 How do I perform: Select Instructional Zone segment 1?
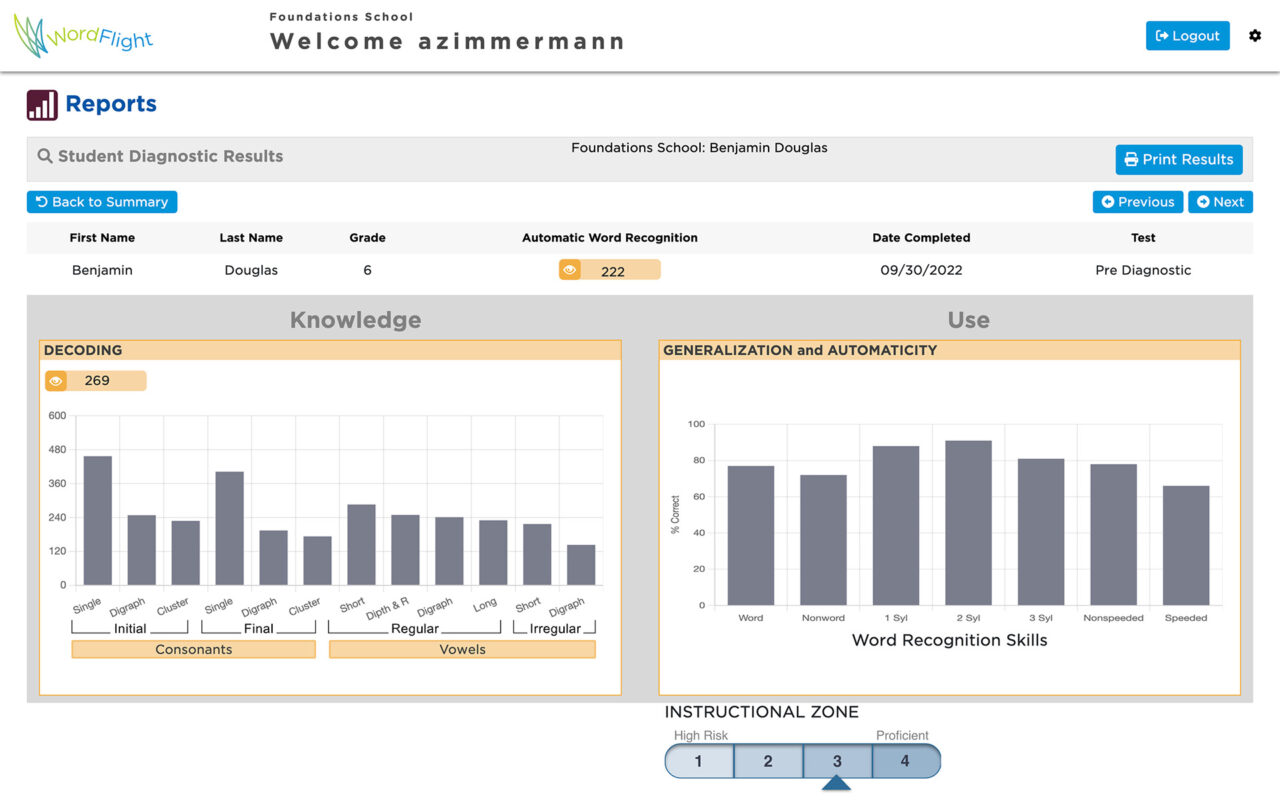pyautogui.click(x=699, y=761)
